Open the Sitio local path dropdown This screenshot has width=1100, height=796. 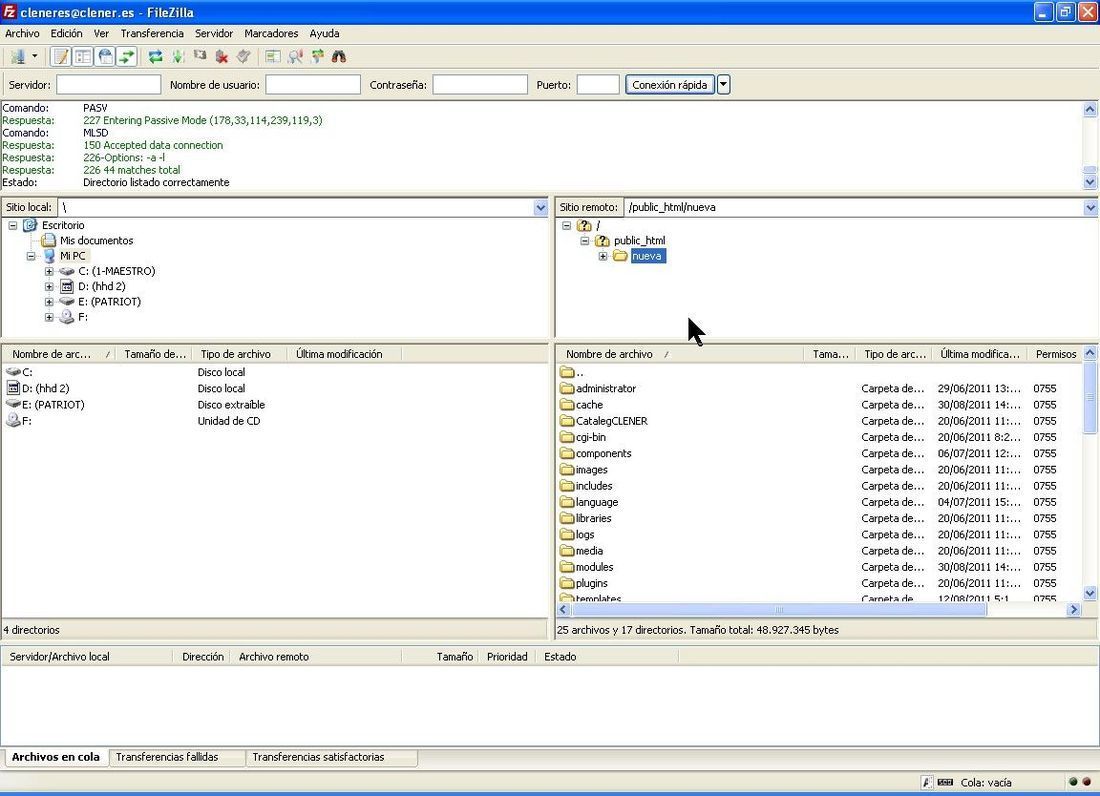[540, 208]
